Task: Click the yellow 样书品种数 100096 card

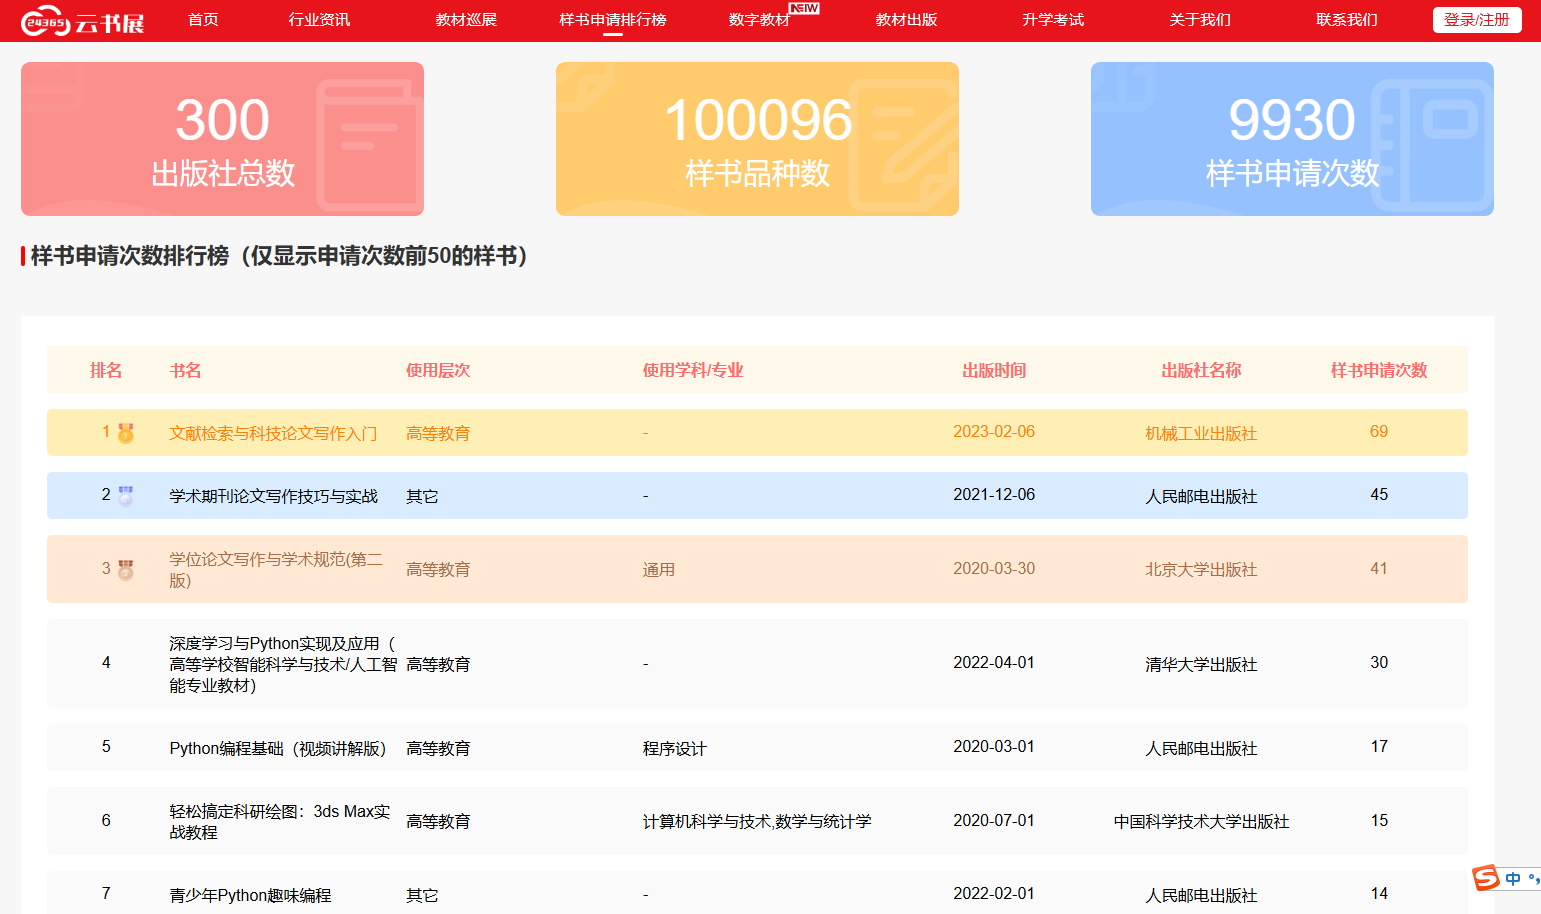Action: click(757, 139)
